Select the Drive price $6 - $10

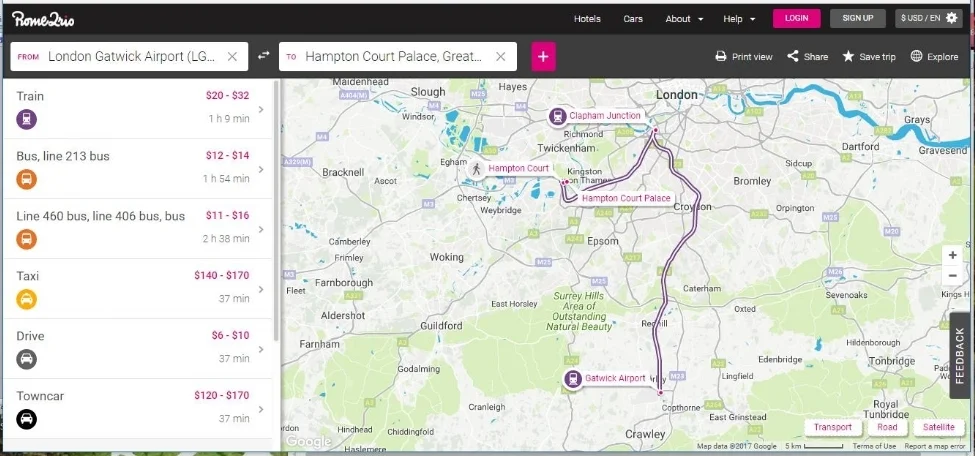point(230,336)
